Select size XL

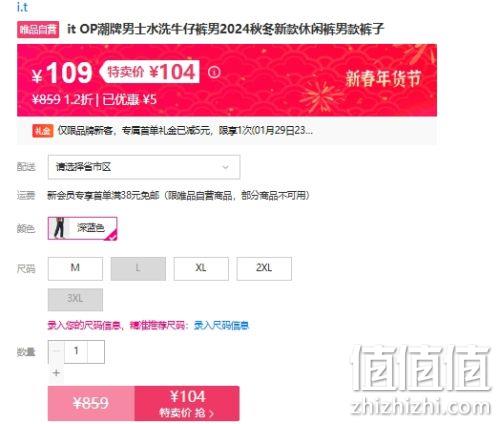201,268
